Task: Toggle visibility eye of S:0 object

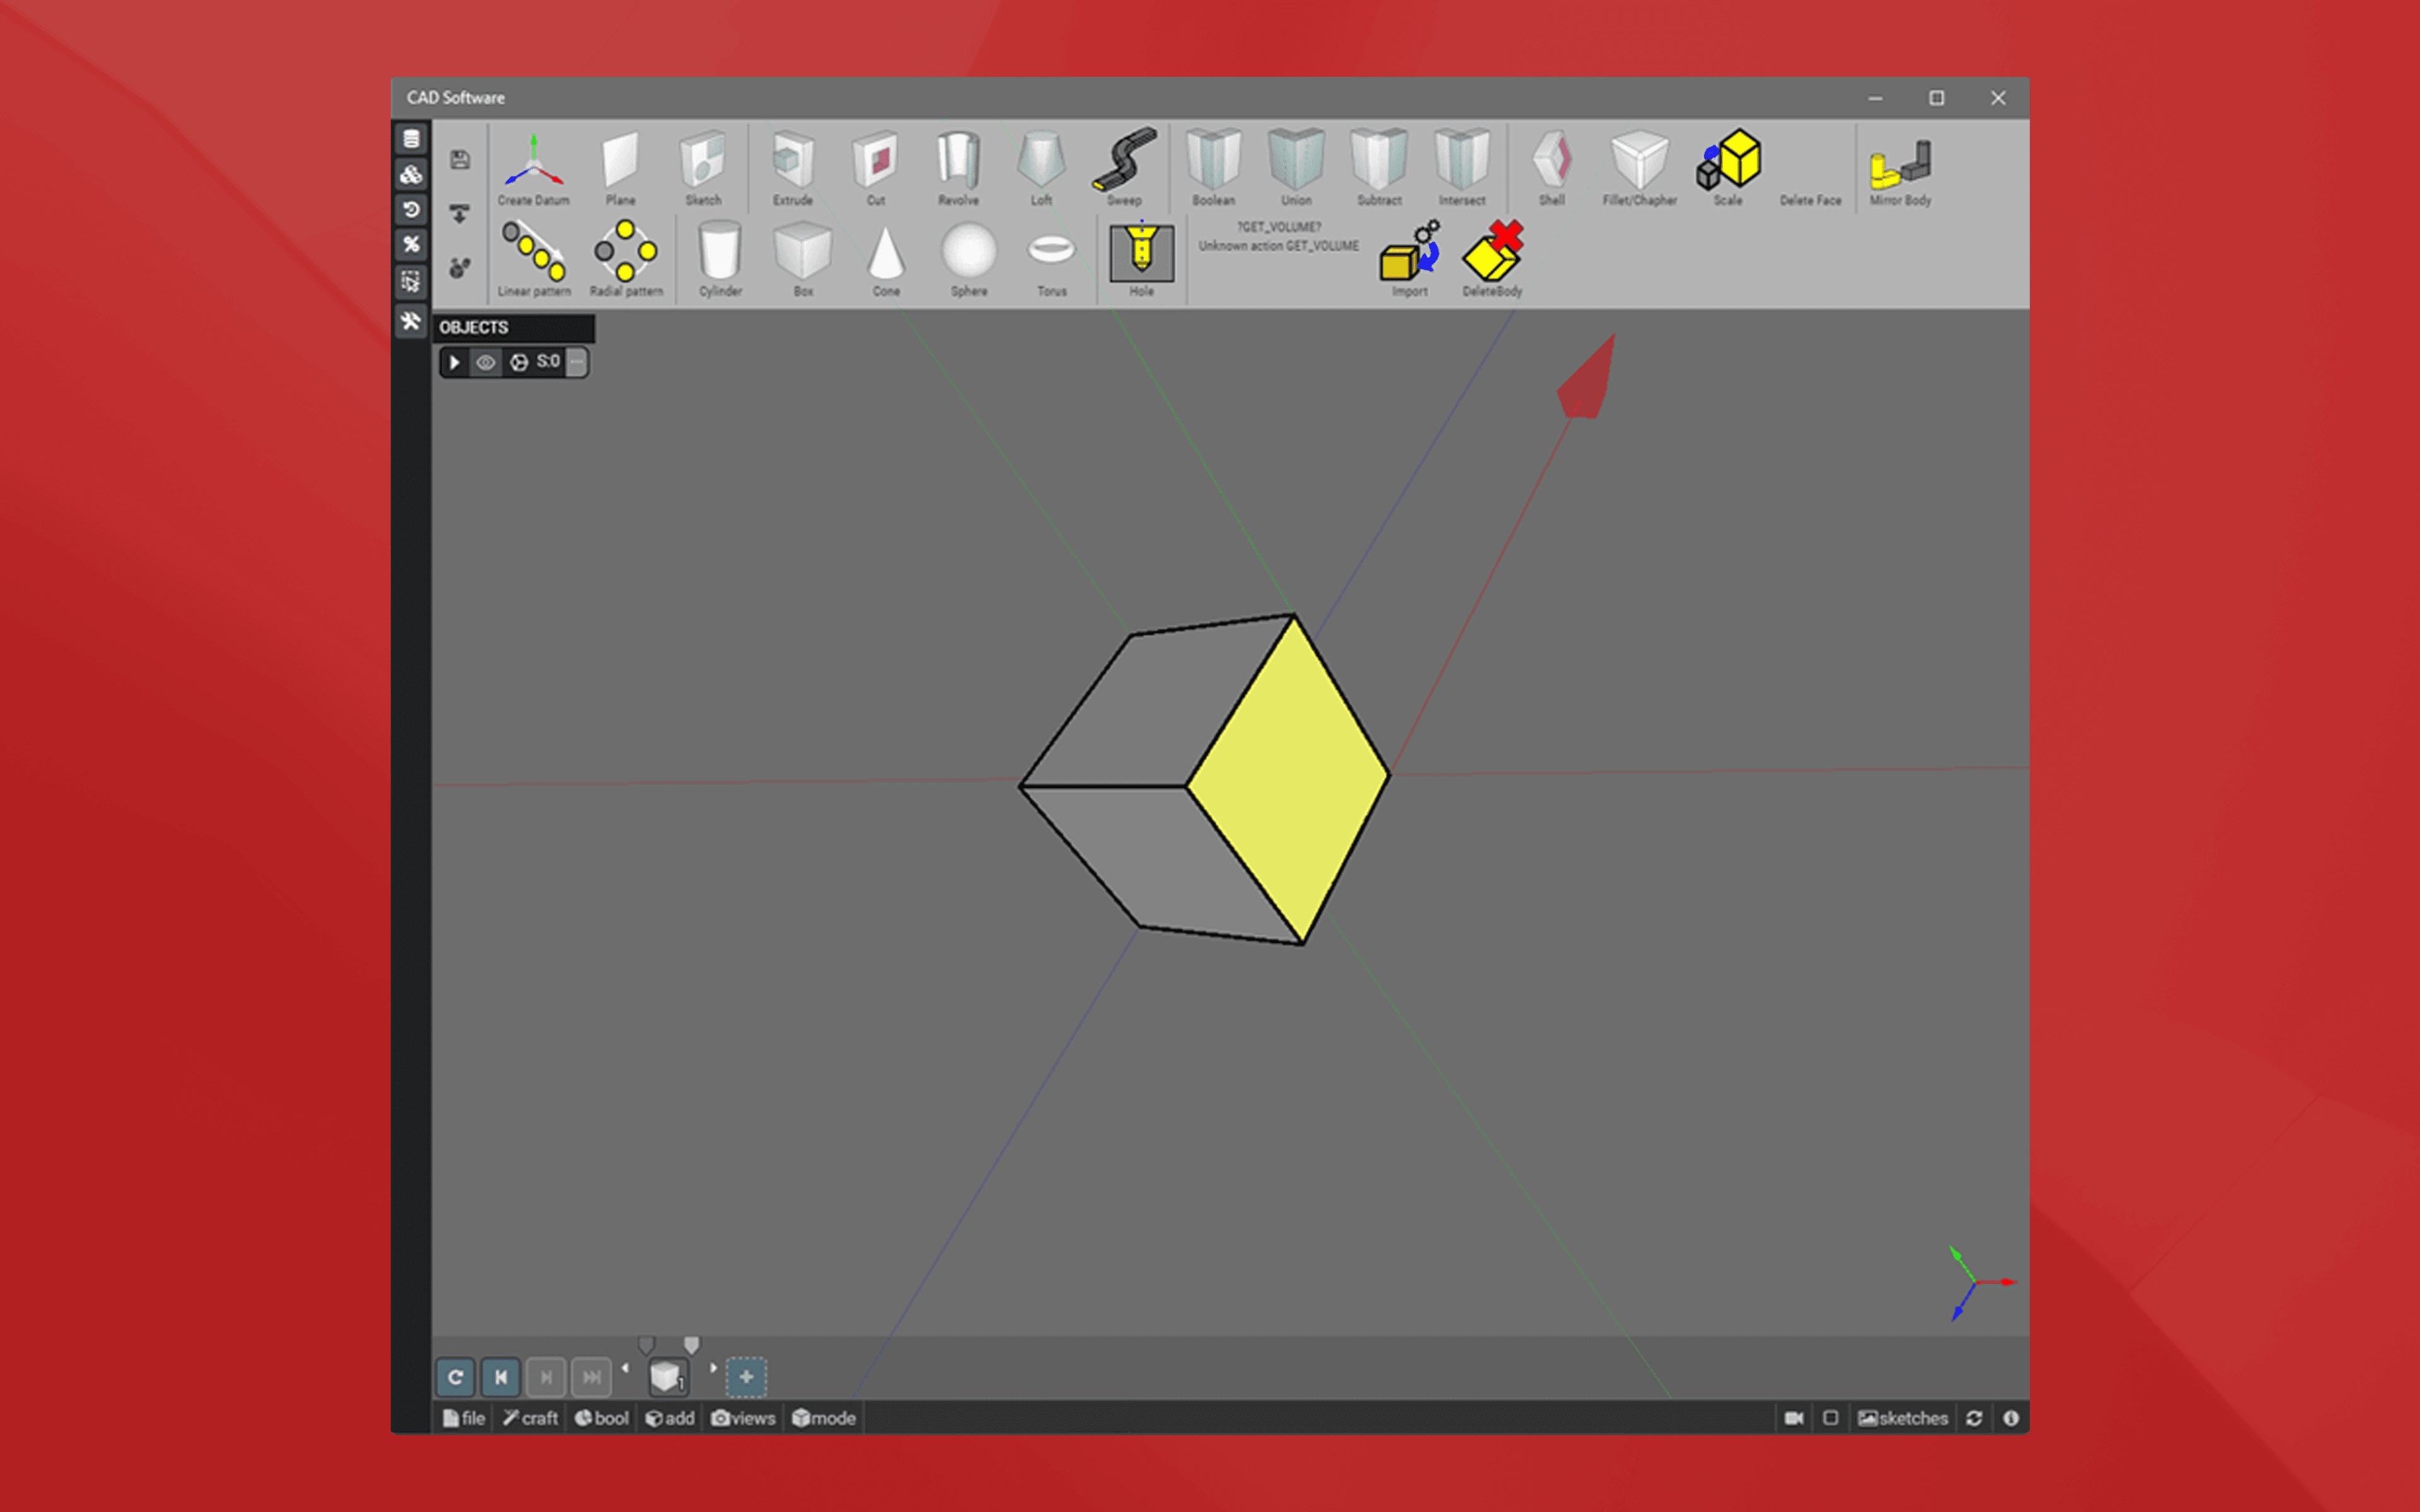Action: tap(486, 362)
